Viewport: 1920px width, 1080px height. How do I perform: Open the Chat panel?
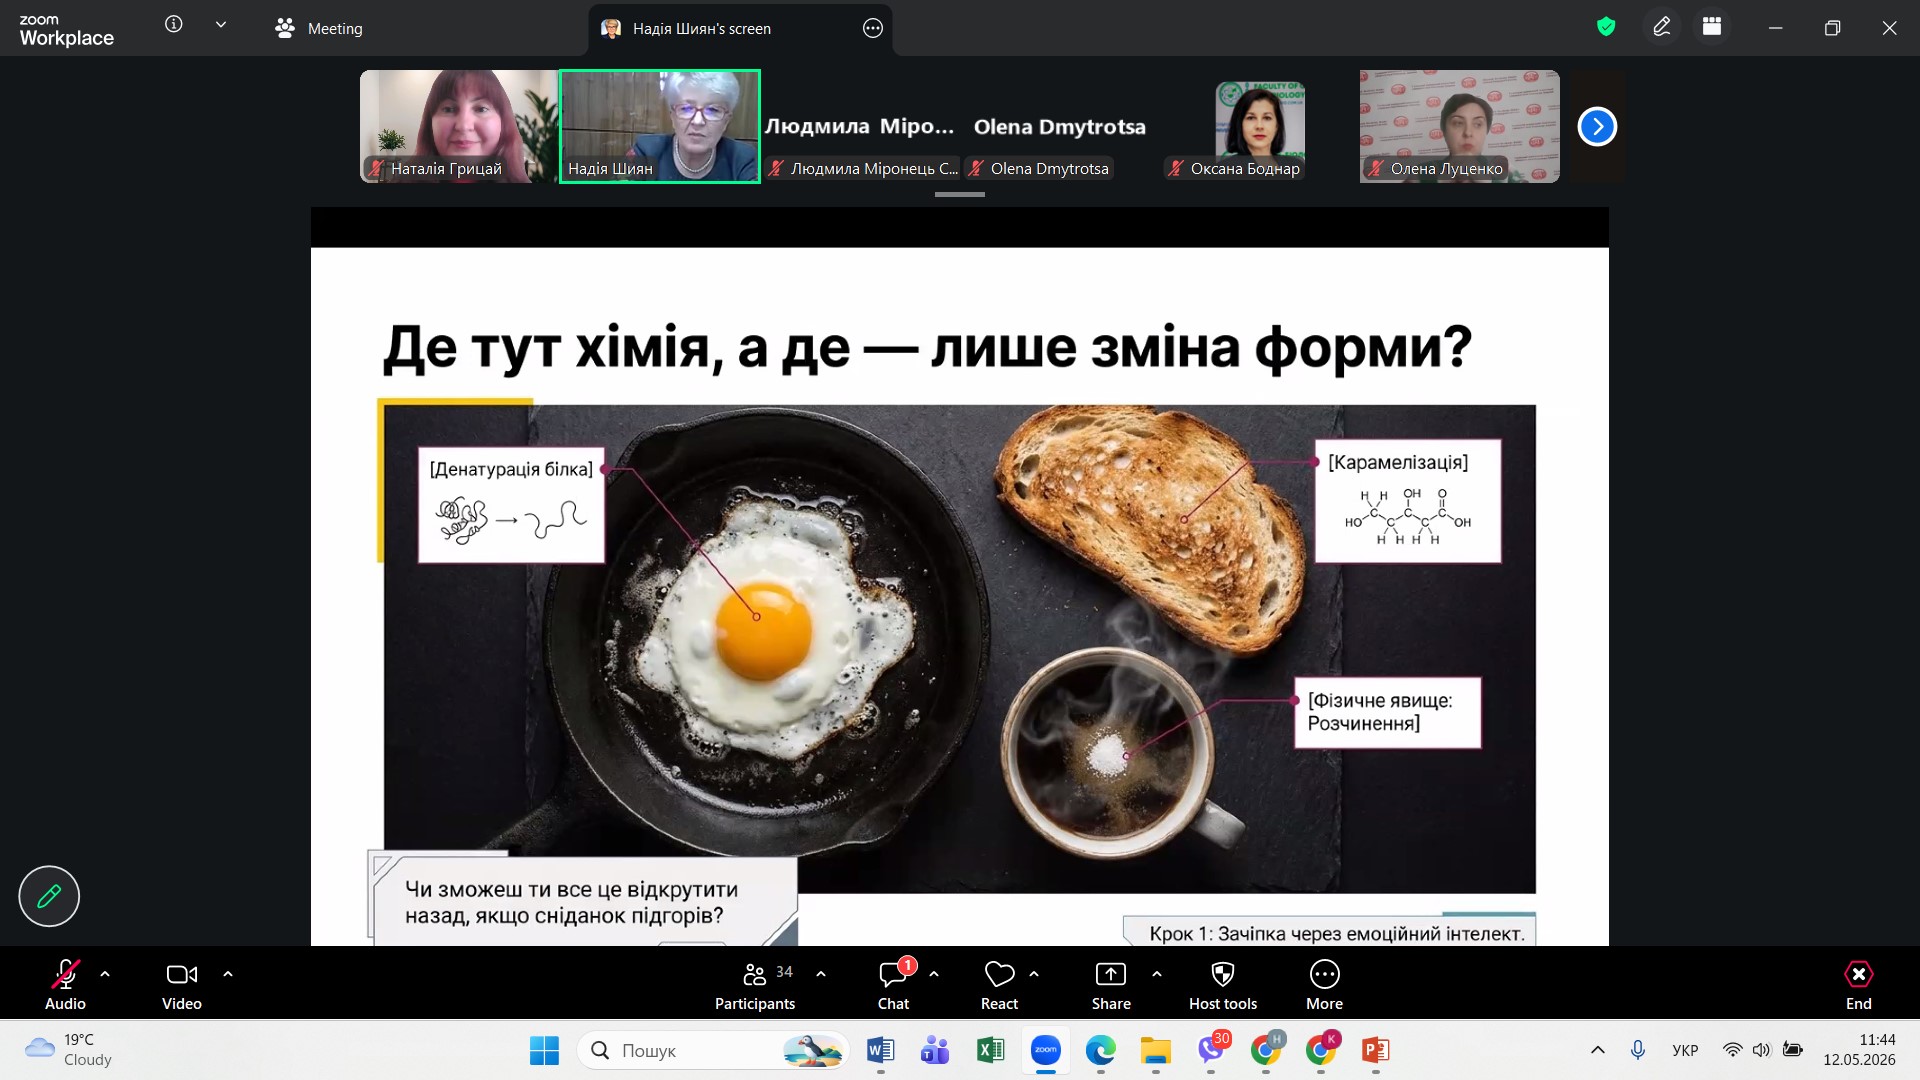point(893,986)
